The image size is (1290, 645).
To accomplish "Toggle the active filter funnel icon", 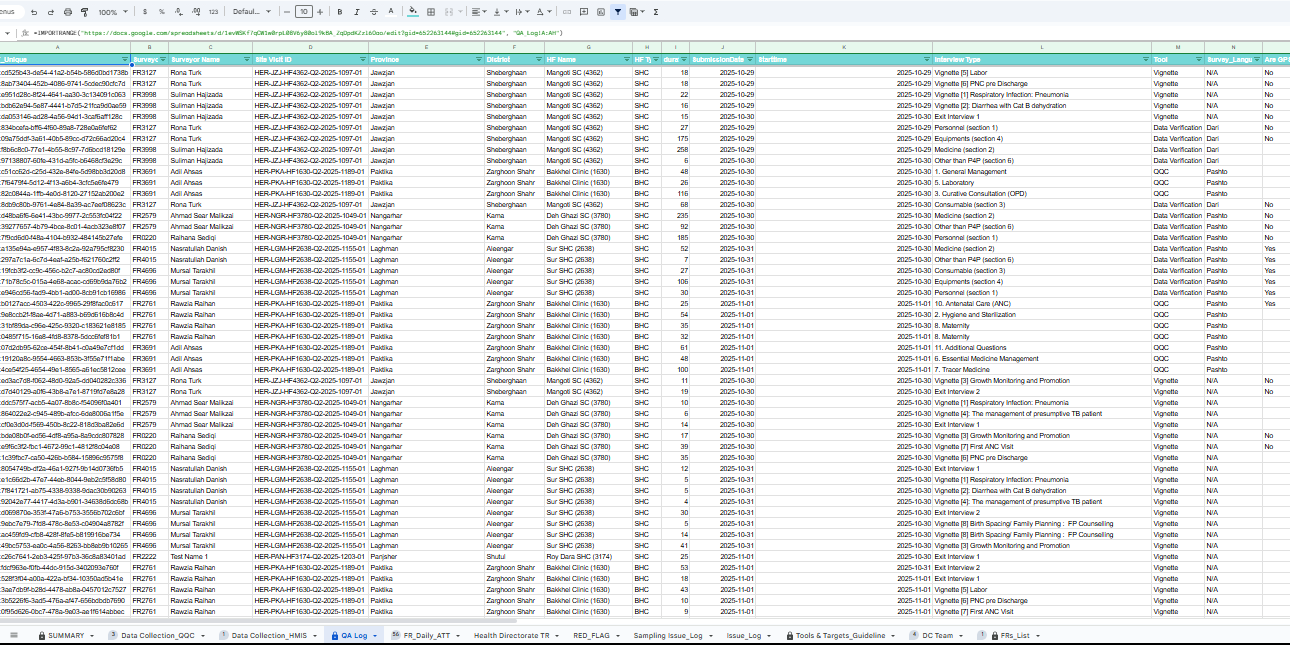I will tap(618, 12).
